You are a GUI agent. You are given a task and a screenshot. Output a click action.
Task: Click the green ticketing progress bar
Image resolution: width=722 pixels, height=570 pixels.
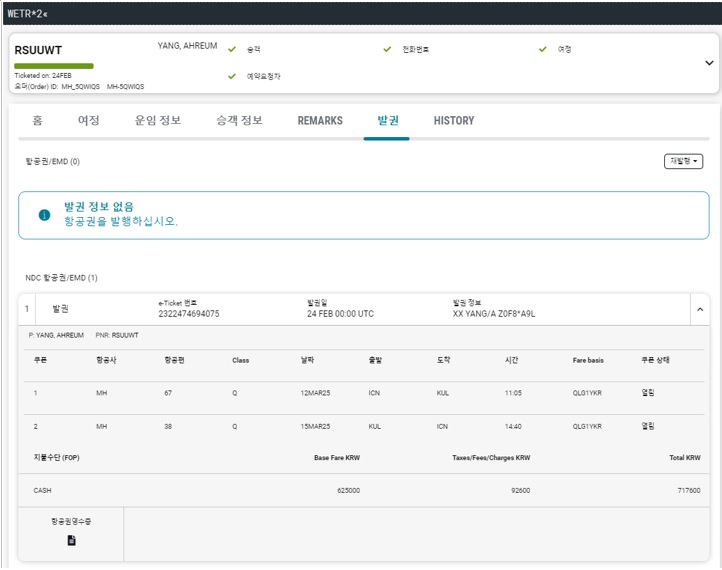click(54, 66)
